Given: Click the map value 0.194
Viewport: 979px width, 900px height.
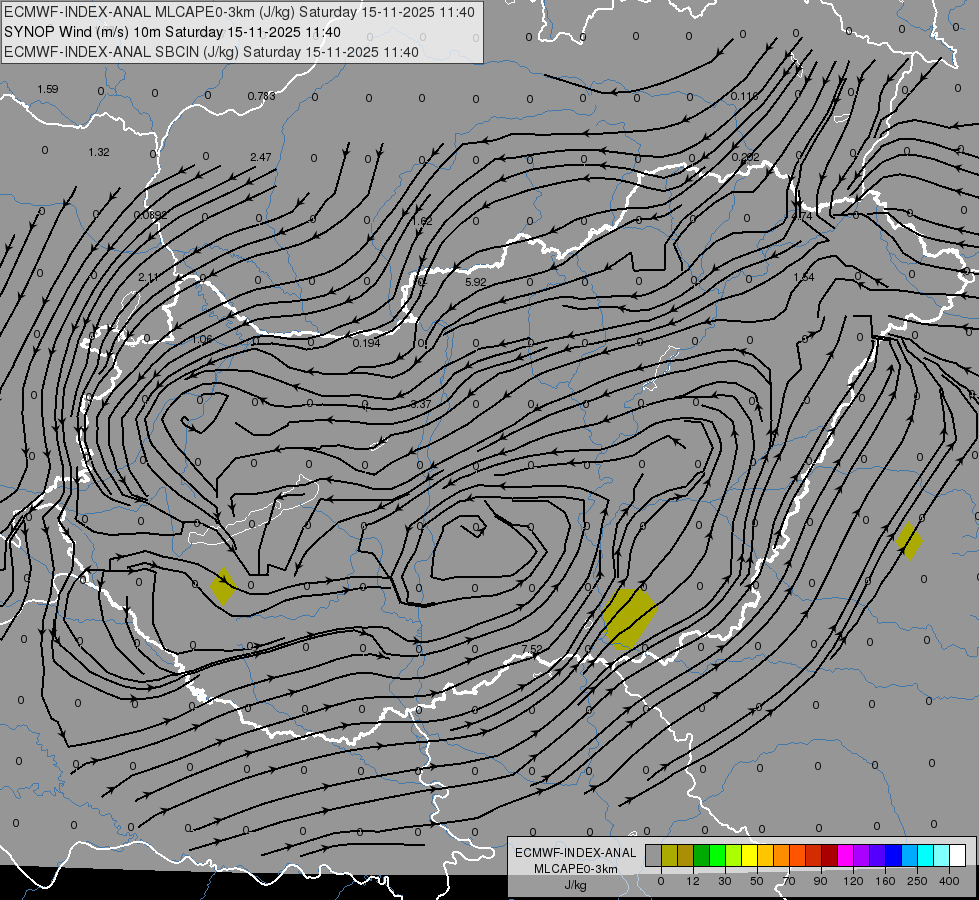Looking at the screenshot, I should point(366,343).
